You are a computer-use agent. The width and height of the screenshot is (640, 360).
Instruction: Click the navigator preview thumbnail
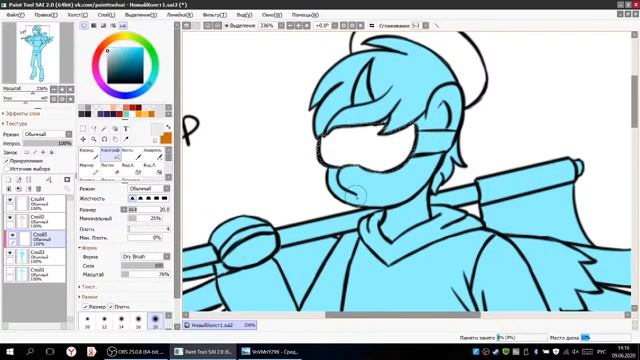[38, 53]
